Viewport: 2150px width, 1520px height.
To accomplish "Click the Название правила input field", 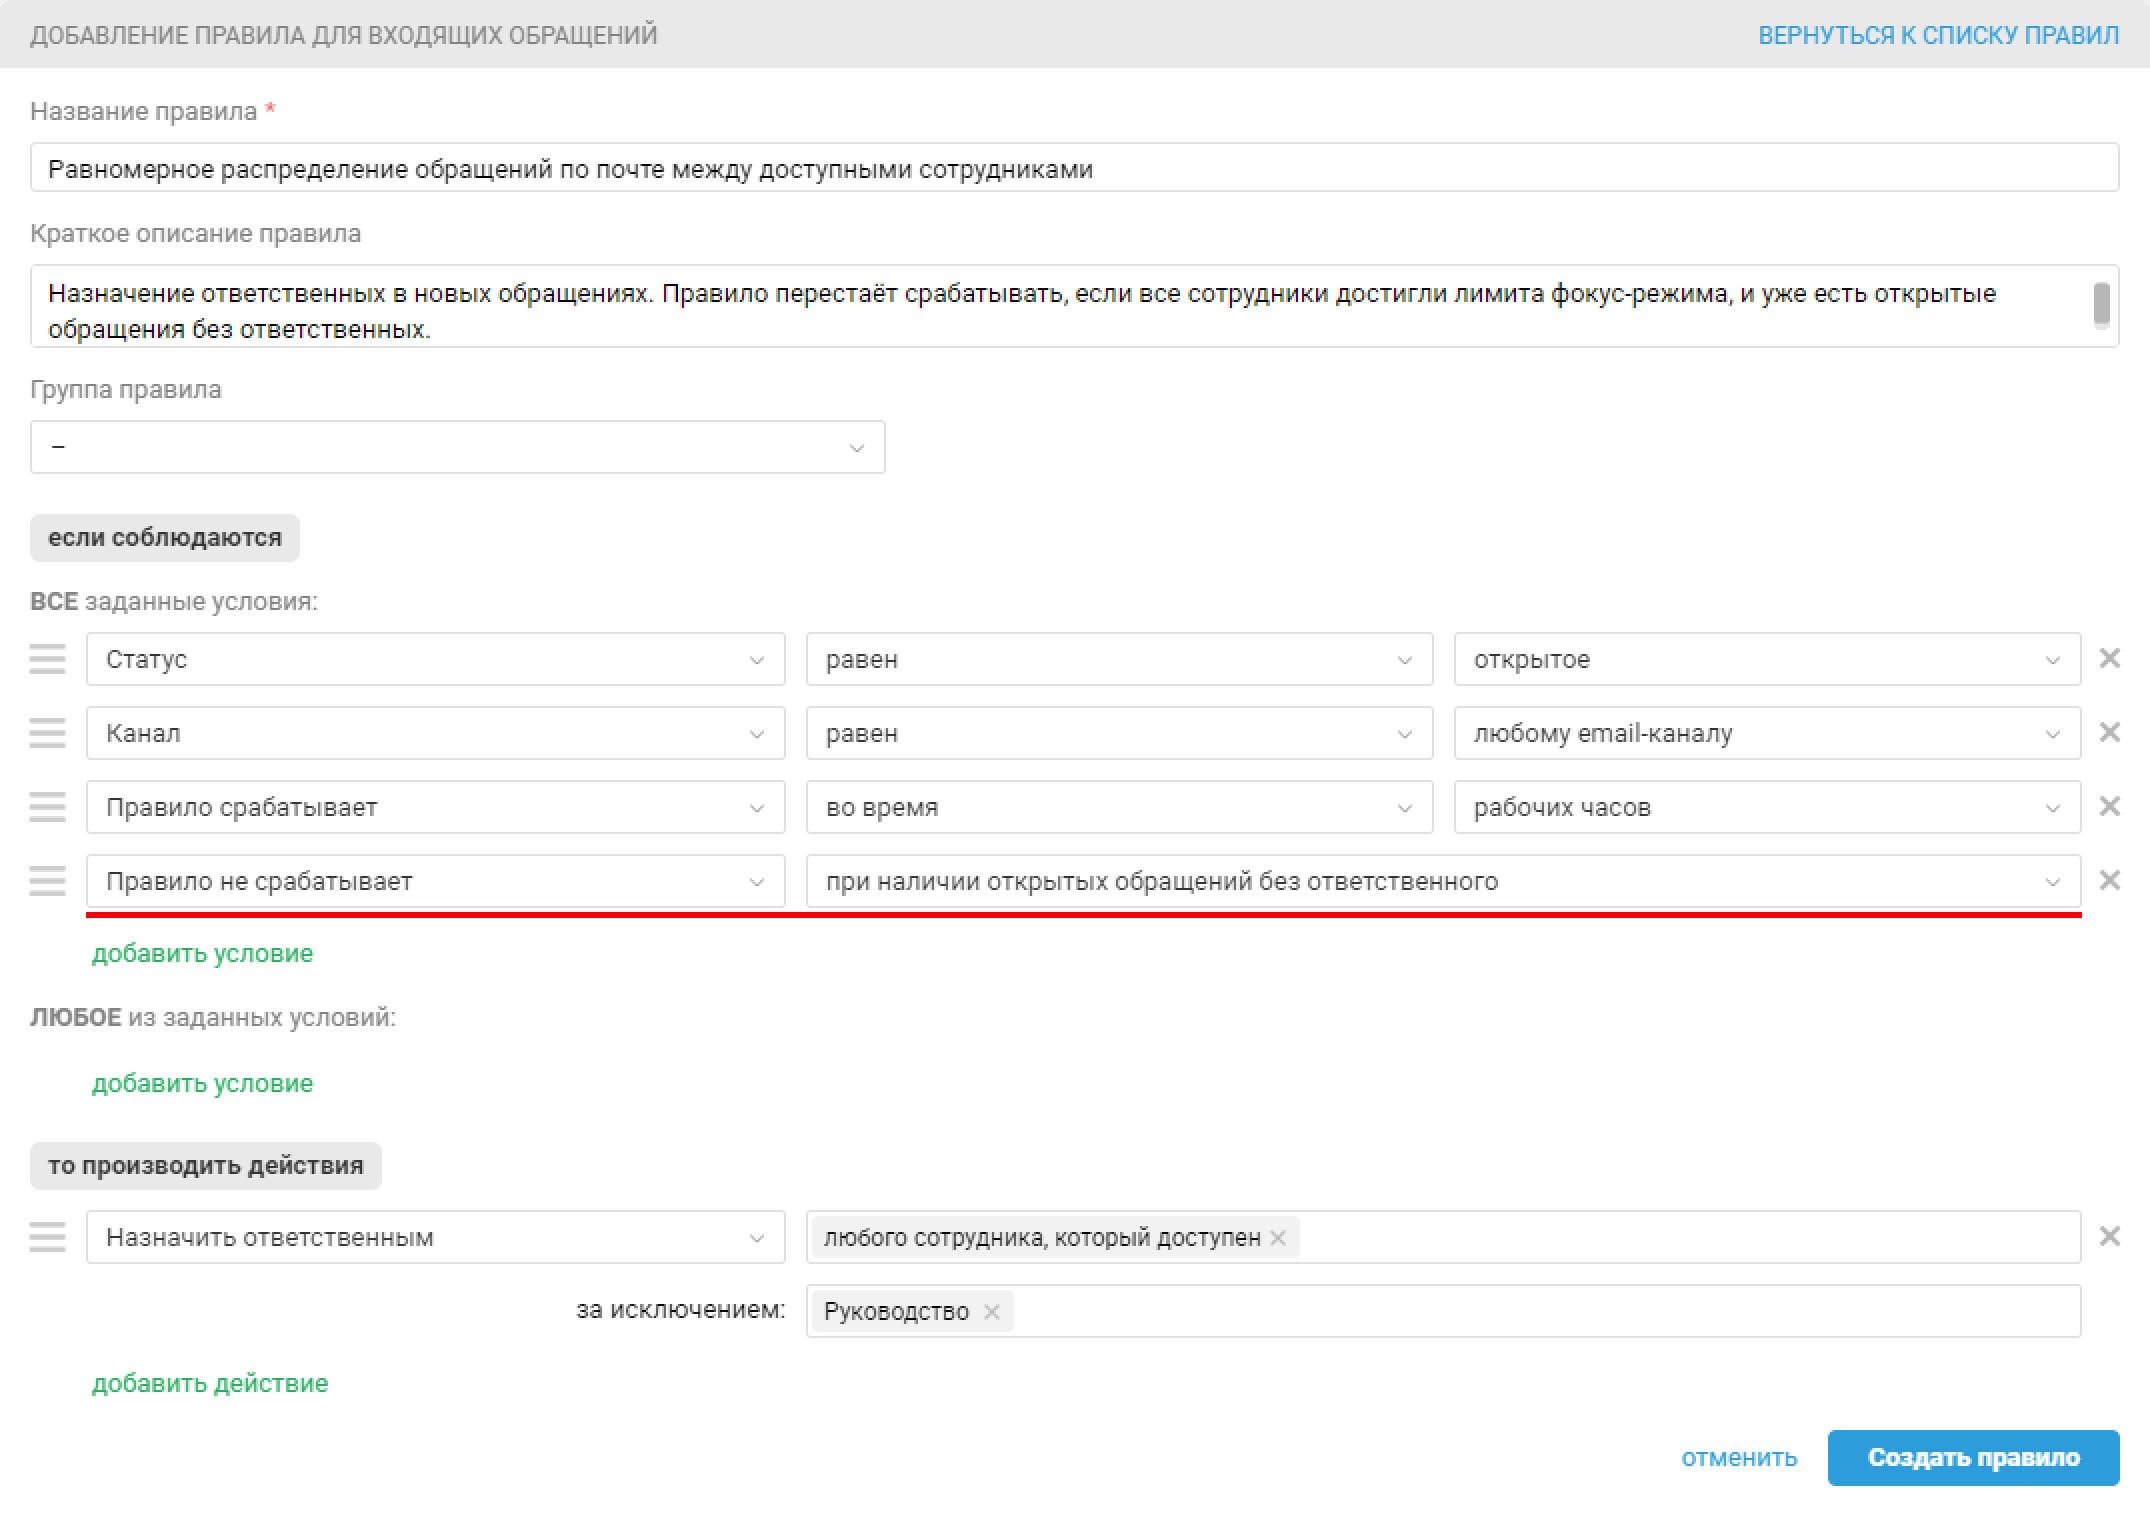I will [1074, 168].
